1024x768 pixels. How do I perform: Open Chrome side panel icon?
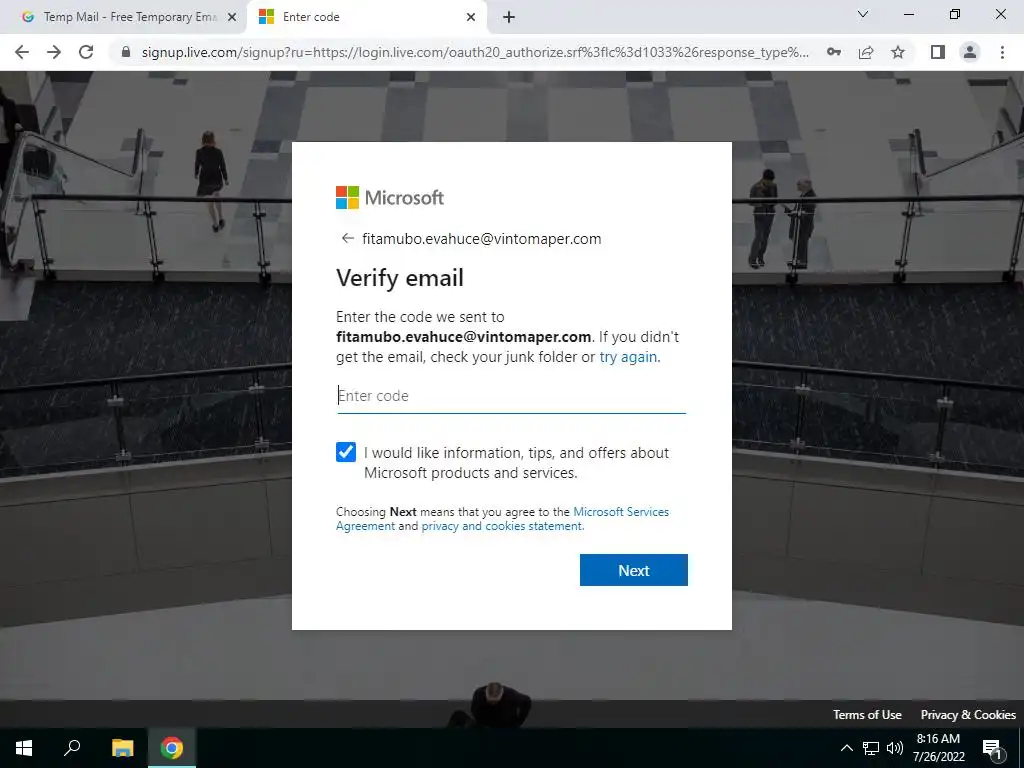(x=938, y=52)
